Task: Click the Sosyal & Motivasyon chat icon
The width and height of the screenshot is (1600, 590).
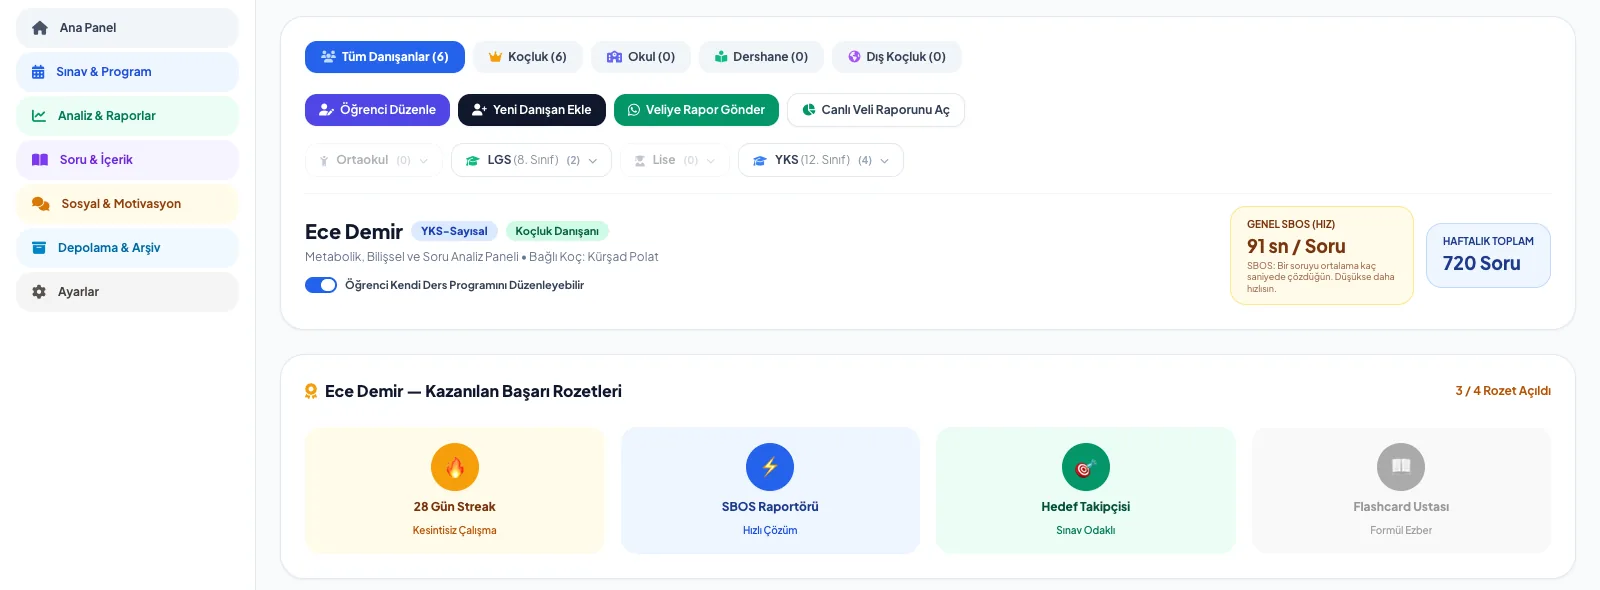Action: [x=41, y=204]
